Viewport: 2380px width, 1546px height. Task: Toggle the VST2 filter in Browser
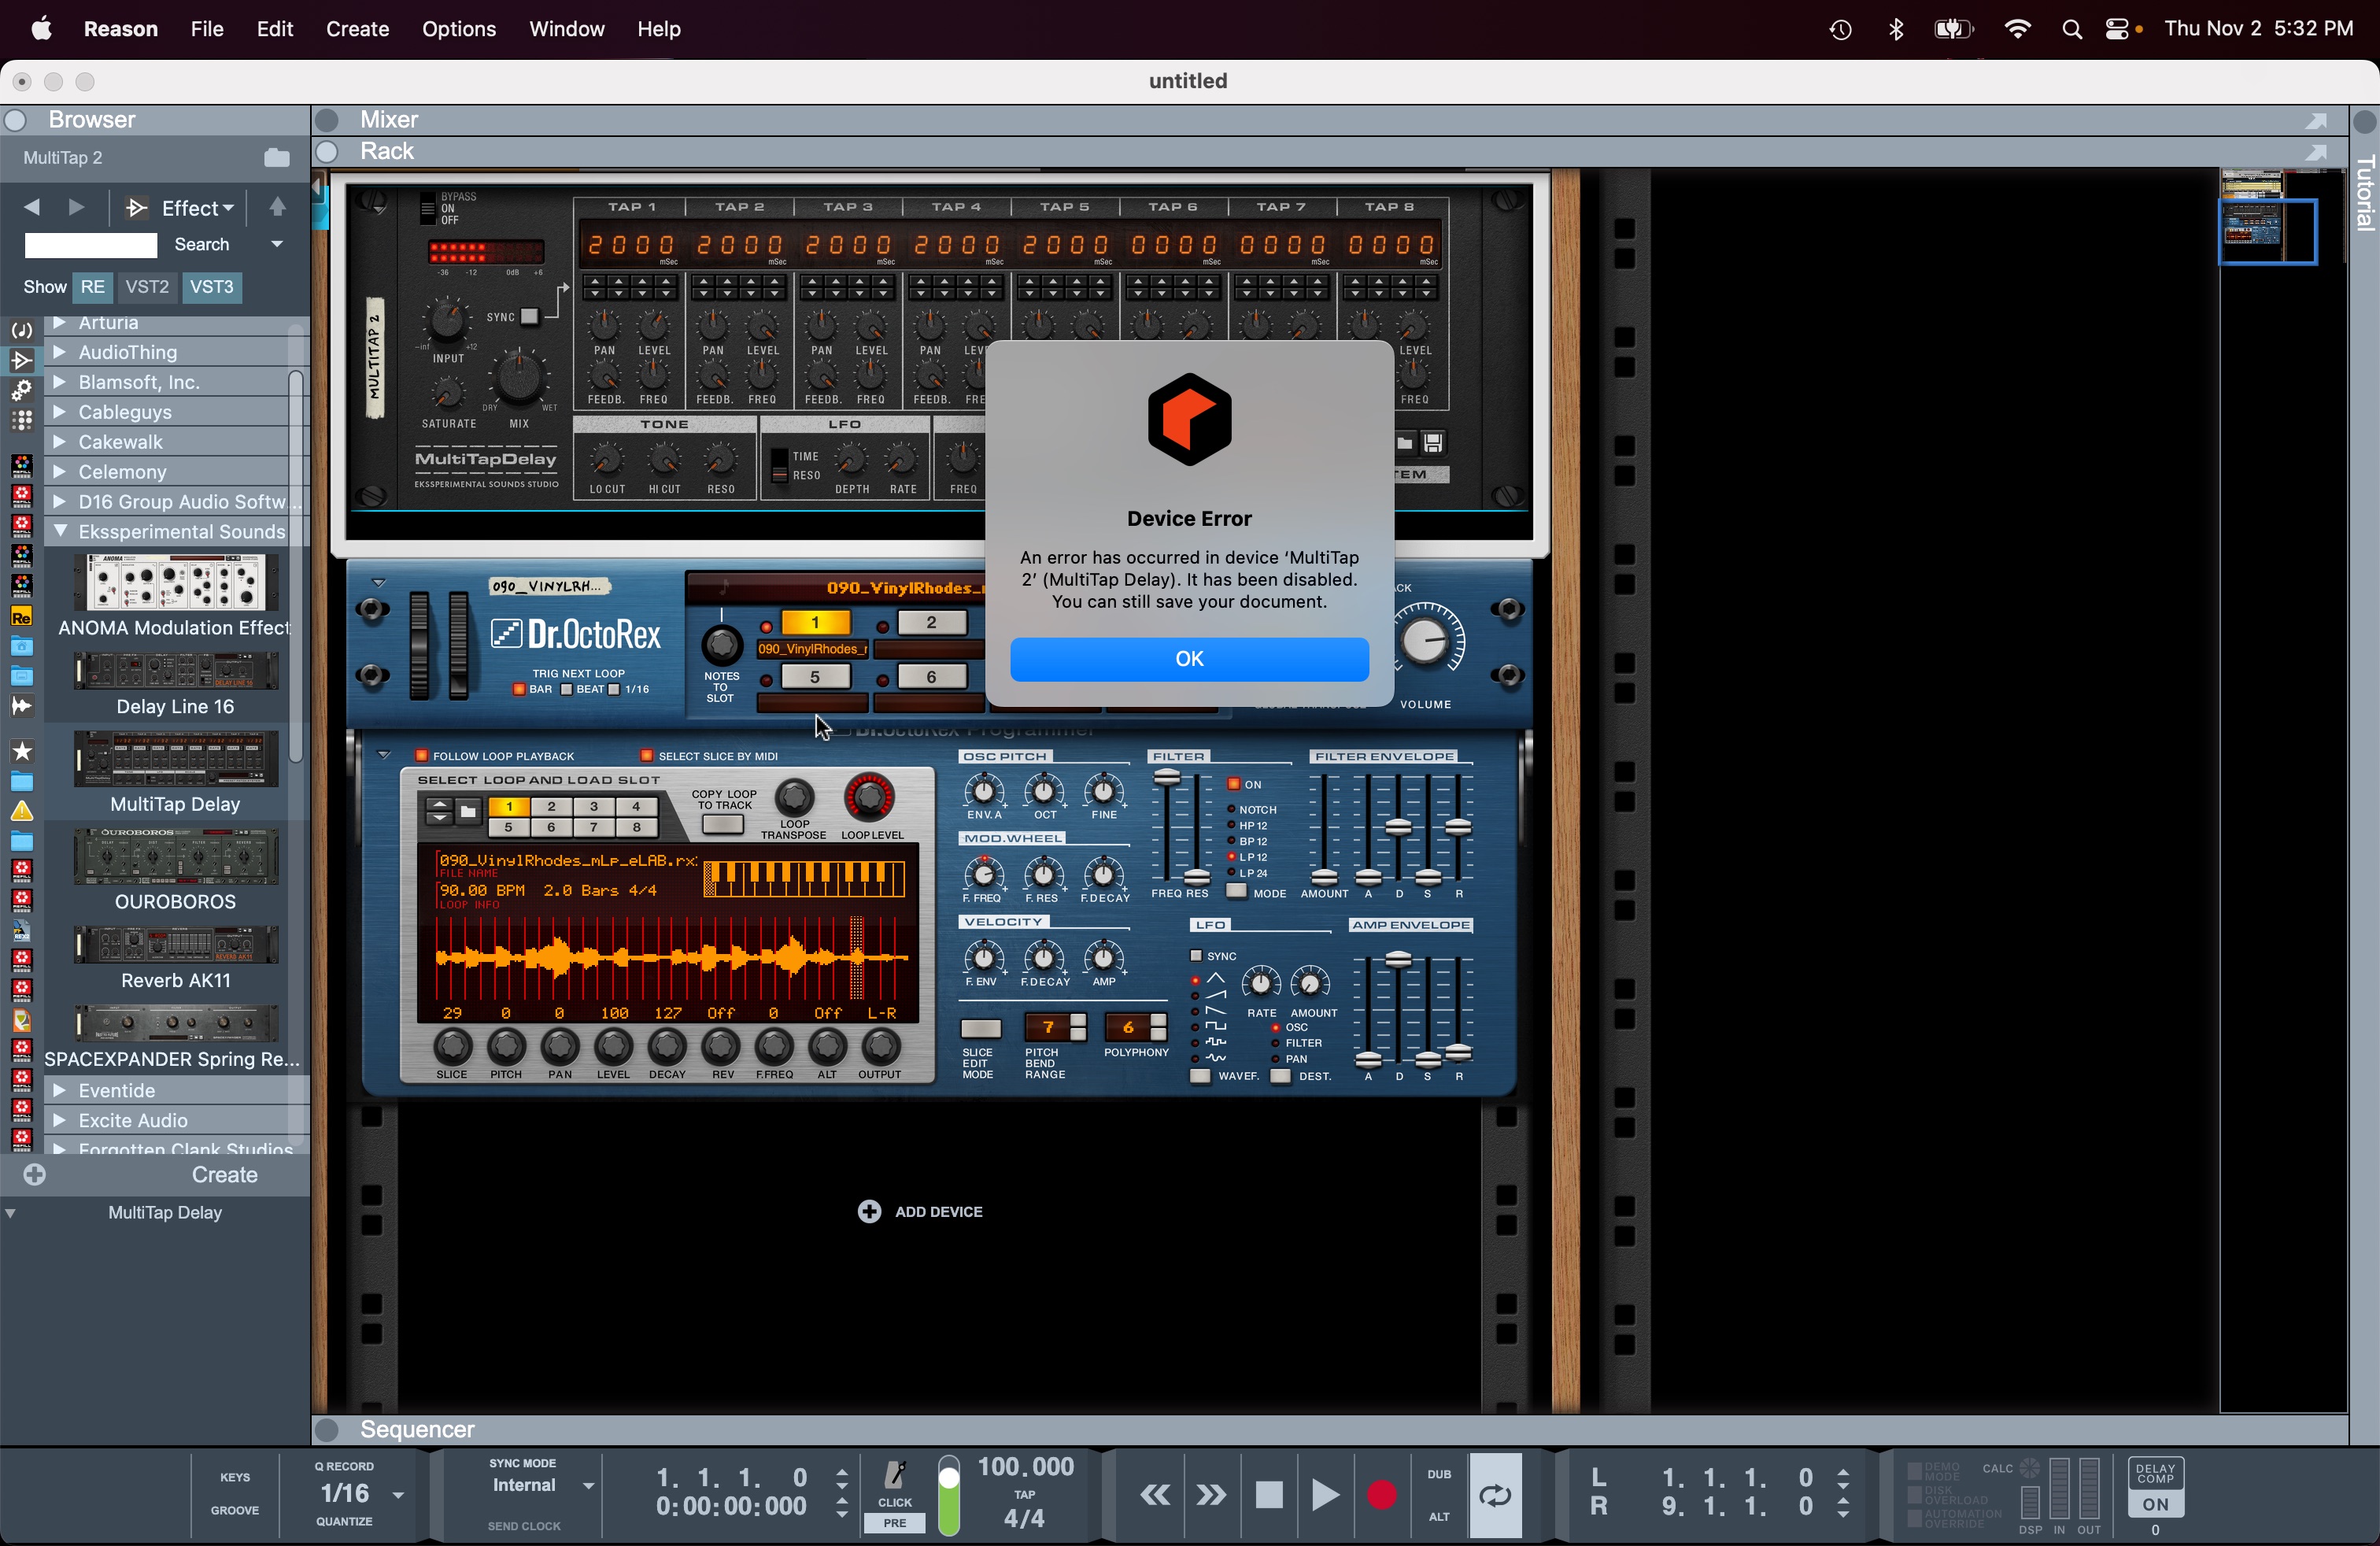point(147,287)
